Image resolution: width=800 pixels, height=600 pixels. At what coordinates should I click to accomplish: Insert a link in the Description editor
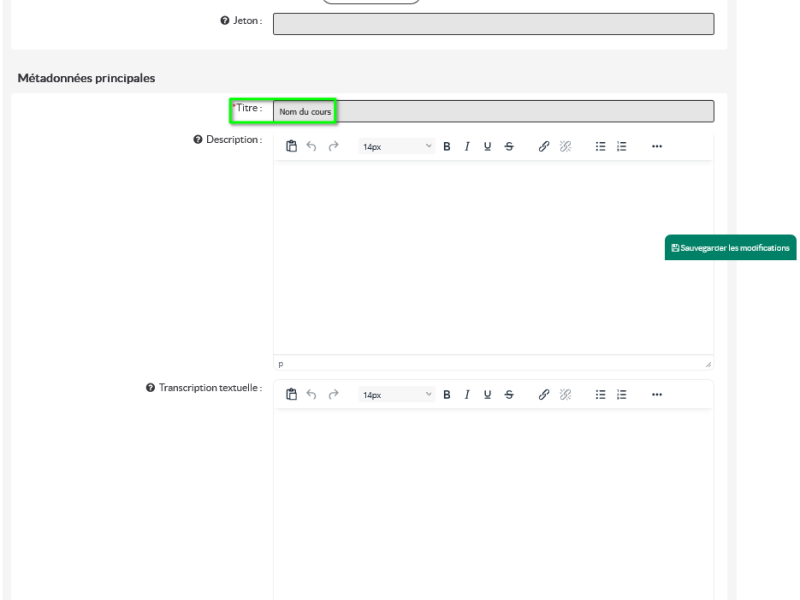(544, 146)
